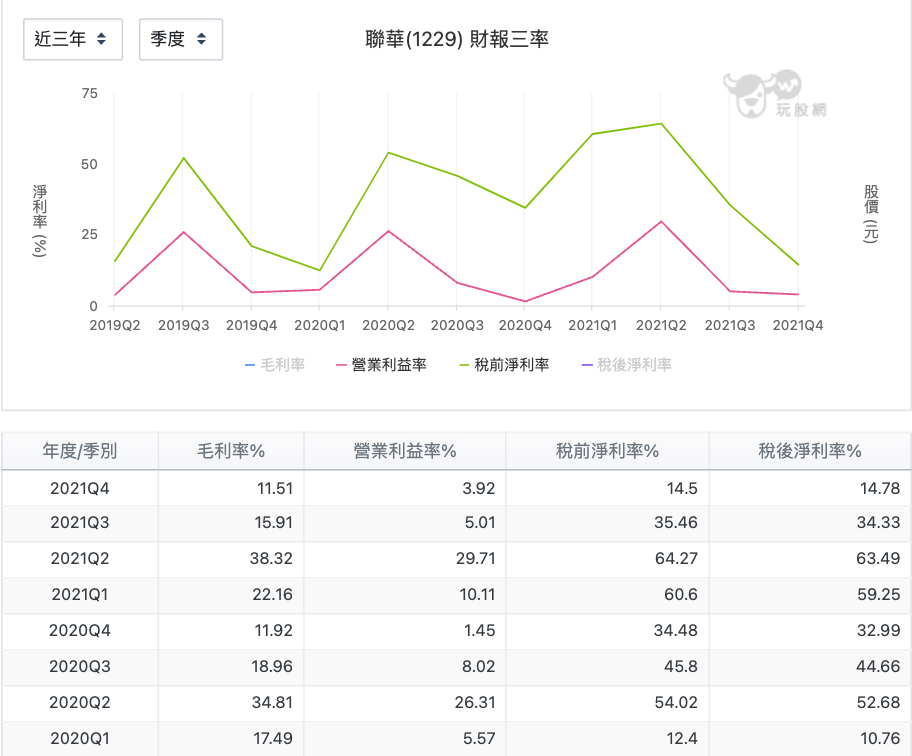The height and width of the screenshot is (756, 912).
Task: Click the value 38.32 in 毛利率 column
Action: [271, 559]
